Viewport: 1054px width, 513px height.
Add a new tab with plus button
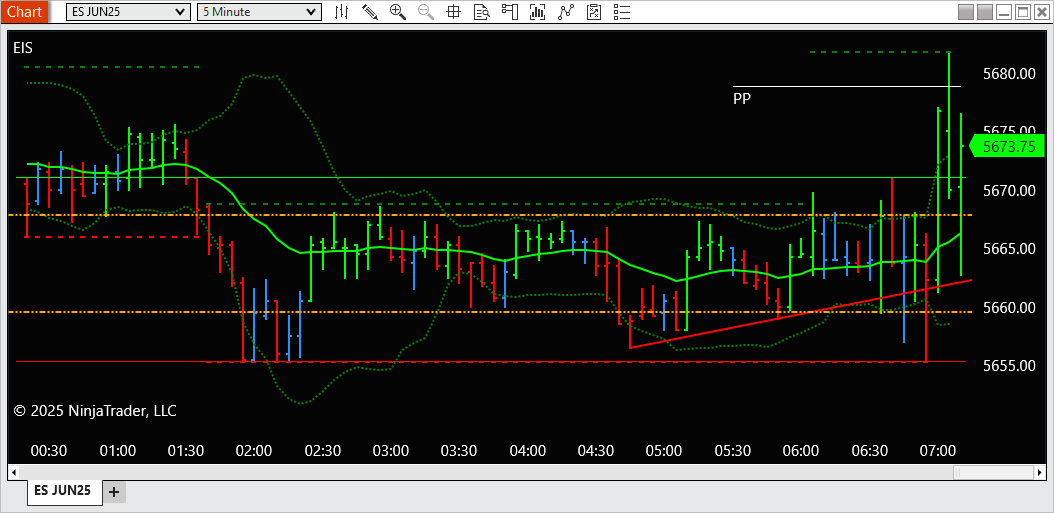coord(114,492)
